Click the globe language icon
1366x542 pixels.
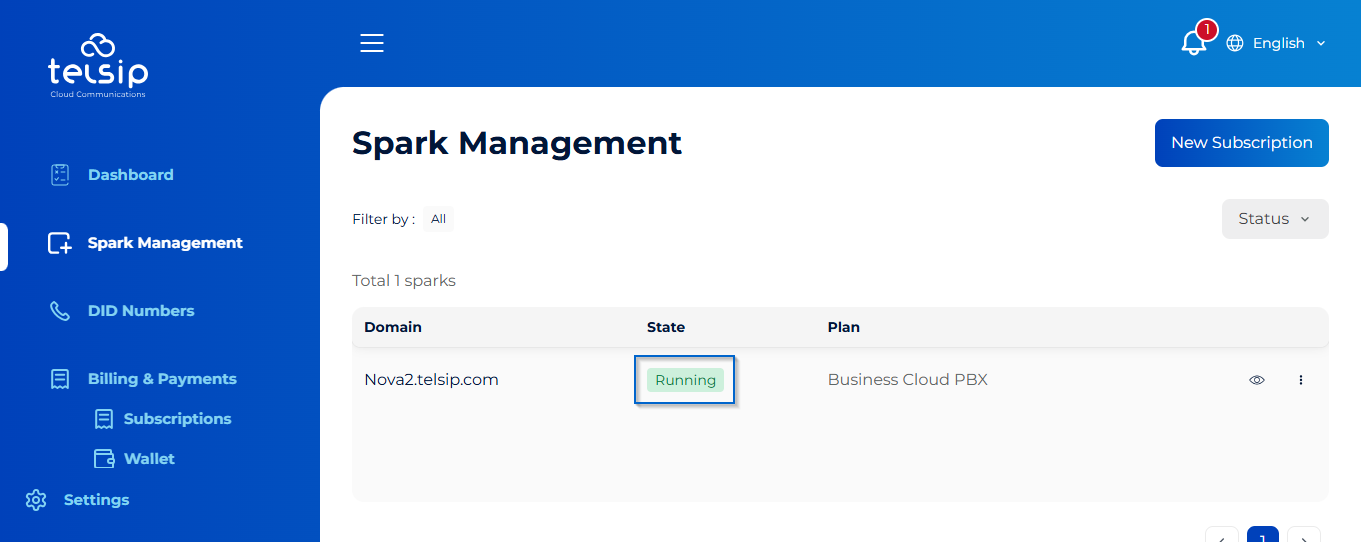[x=1235, y=43]
